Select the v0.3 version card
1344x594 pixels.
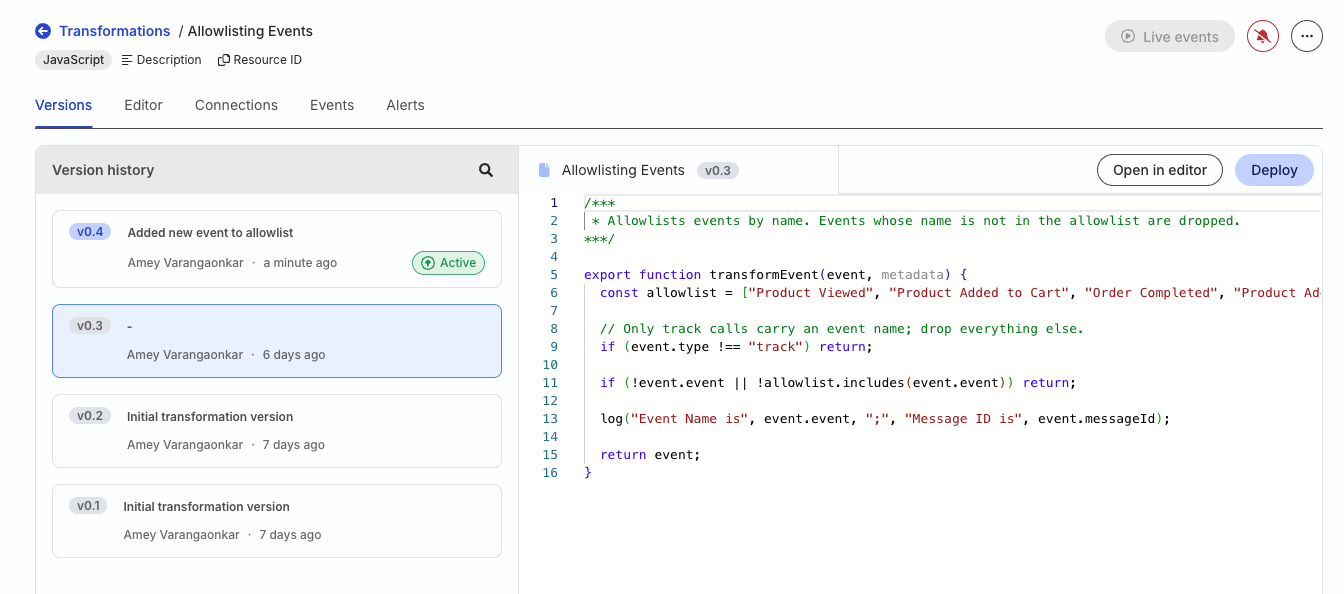tap(277, 341)
